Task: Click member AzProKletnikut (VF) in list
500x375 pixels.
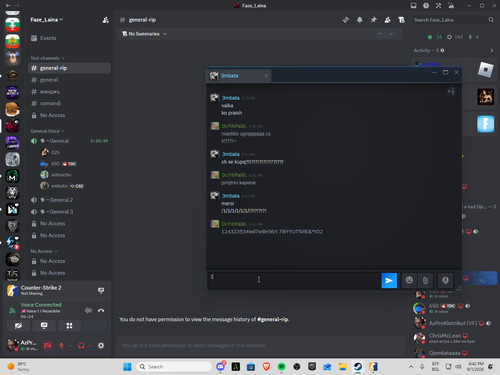Action: click(454, 323)
